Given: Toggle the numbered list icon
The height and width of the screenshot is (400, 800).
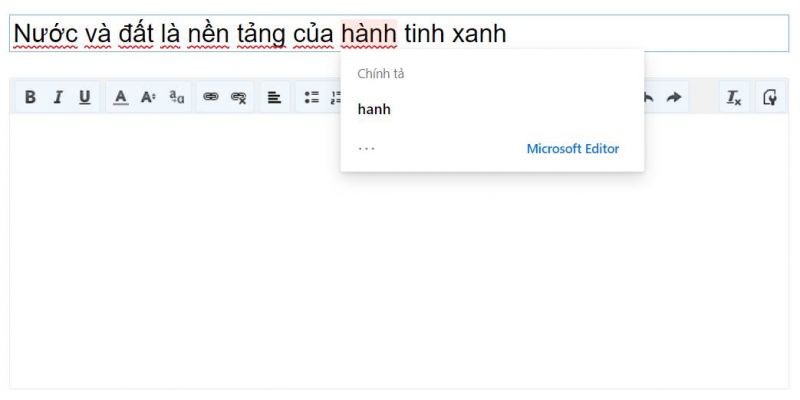Looking at the screenshot, I should click(336, 97).
